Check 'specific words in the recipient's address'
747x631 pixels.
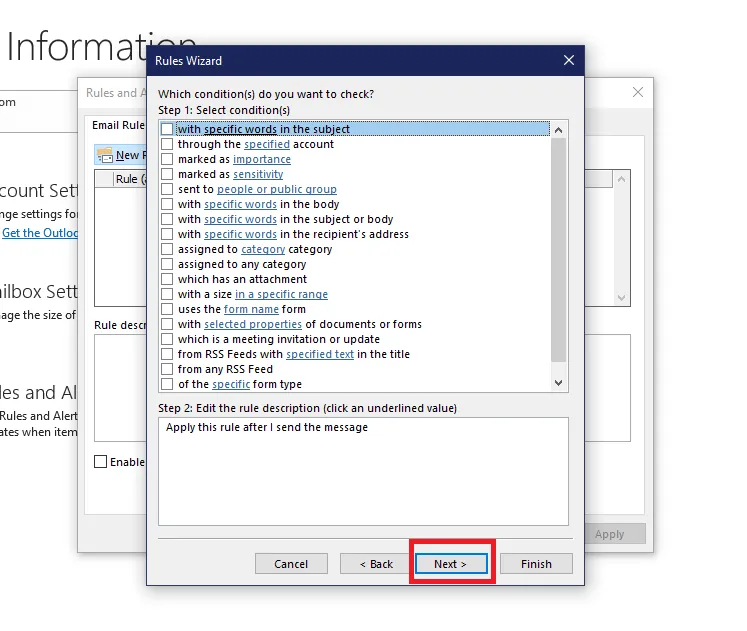tap(167, 234)
